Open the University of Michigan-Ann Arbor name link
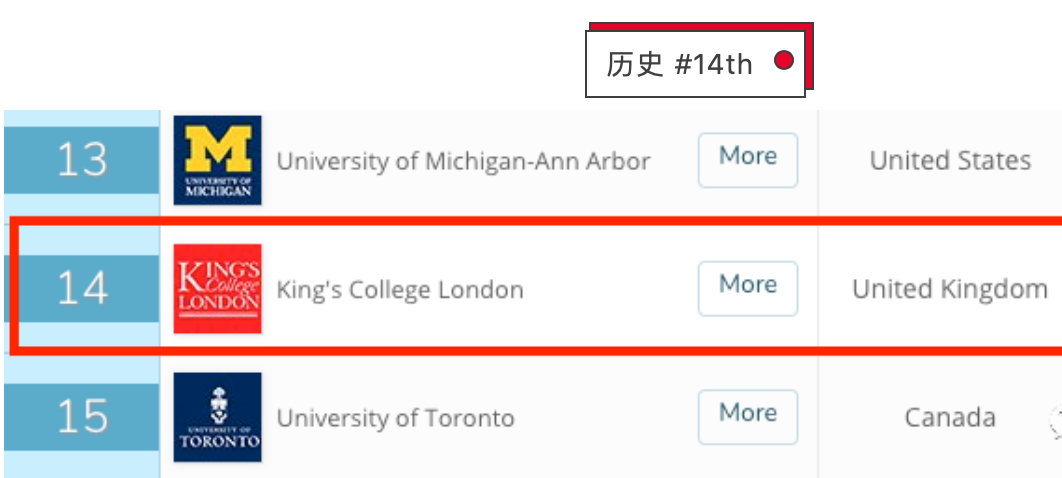 pos(463,161)
